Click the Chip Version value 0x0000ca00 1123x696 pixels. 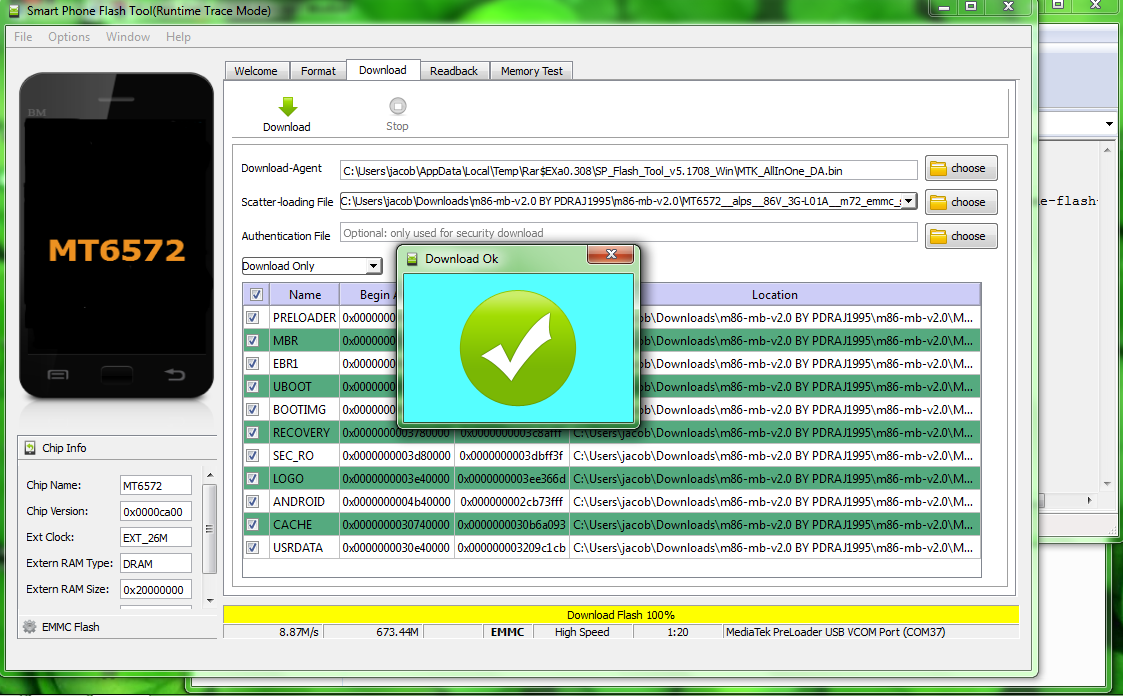156,511
